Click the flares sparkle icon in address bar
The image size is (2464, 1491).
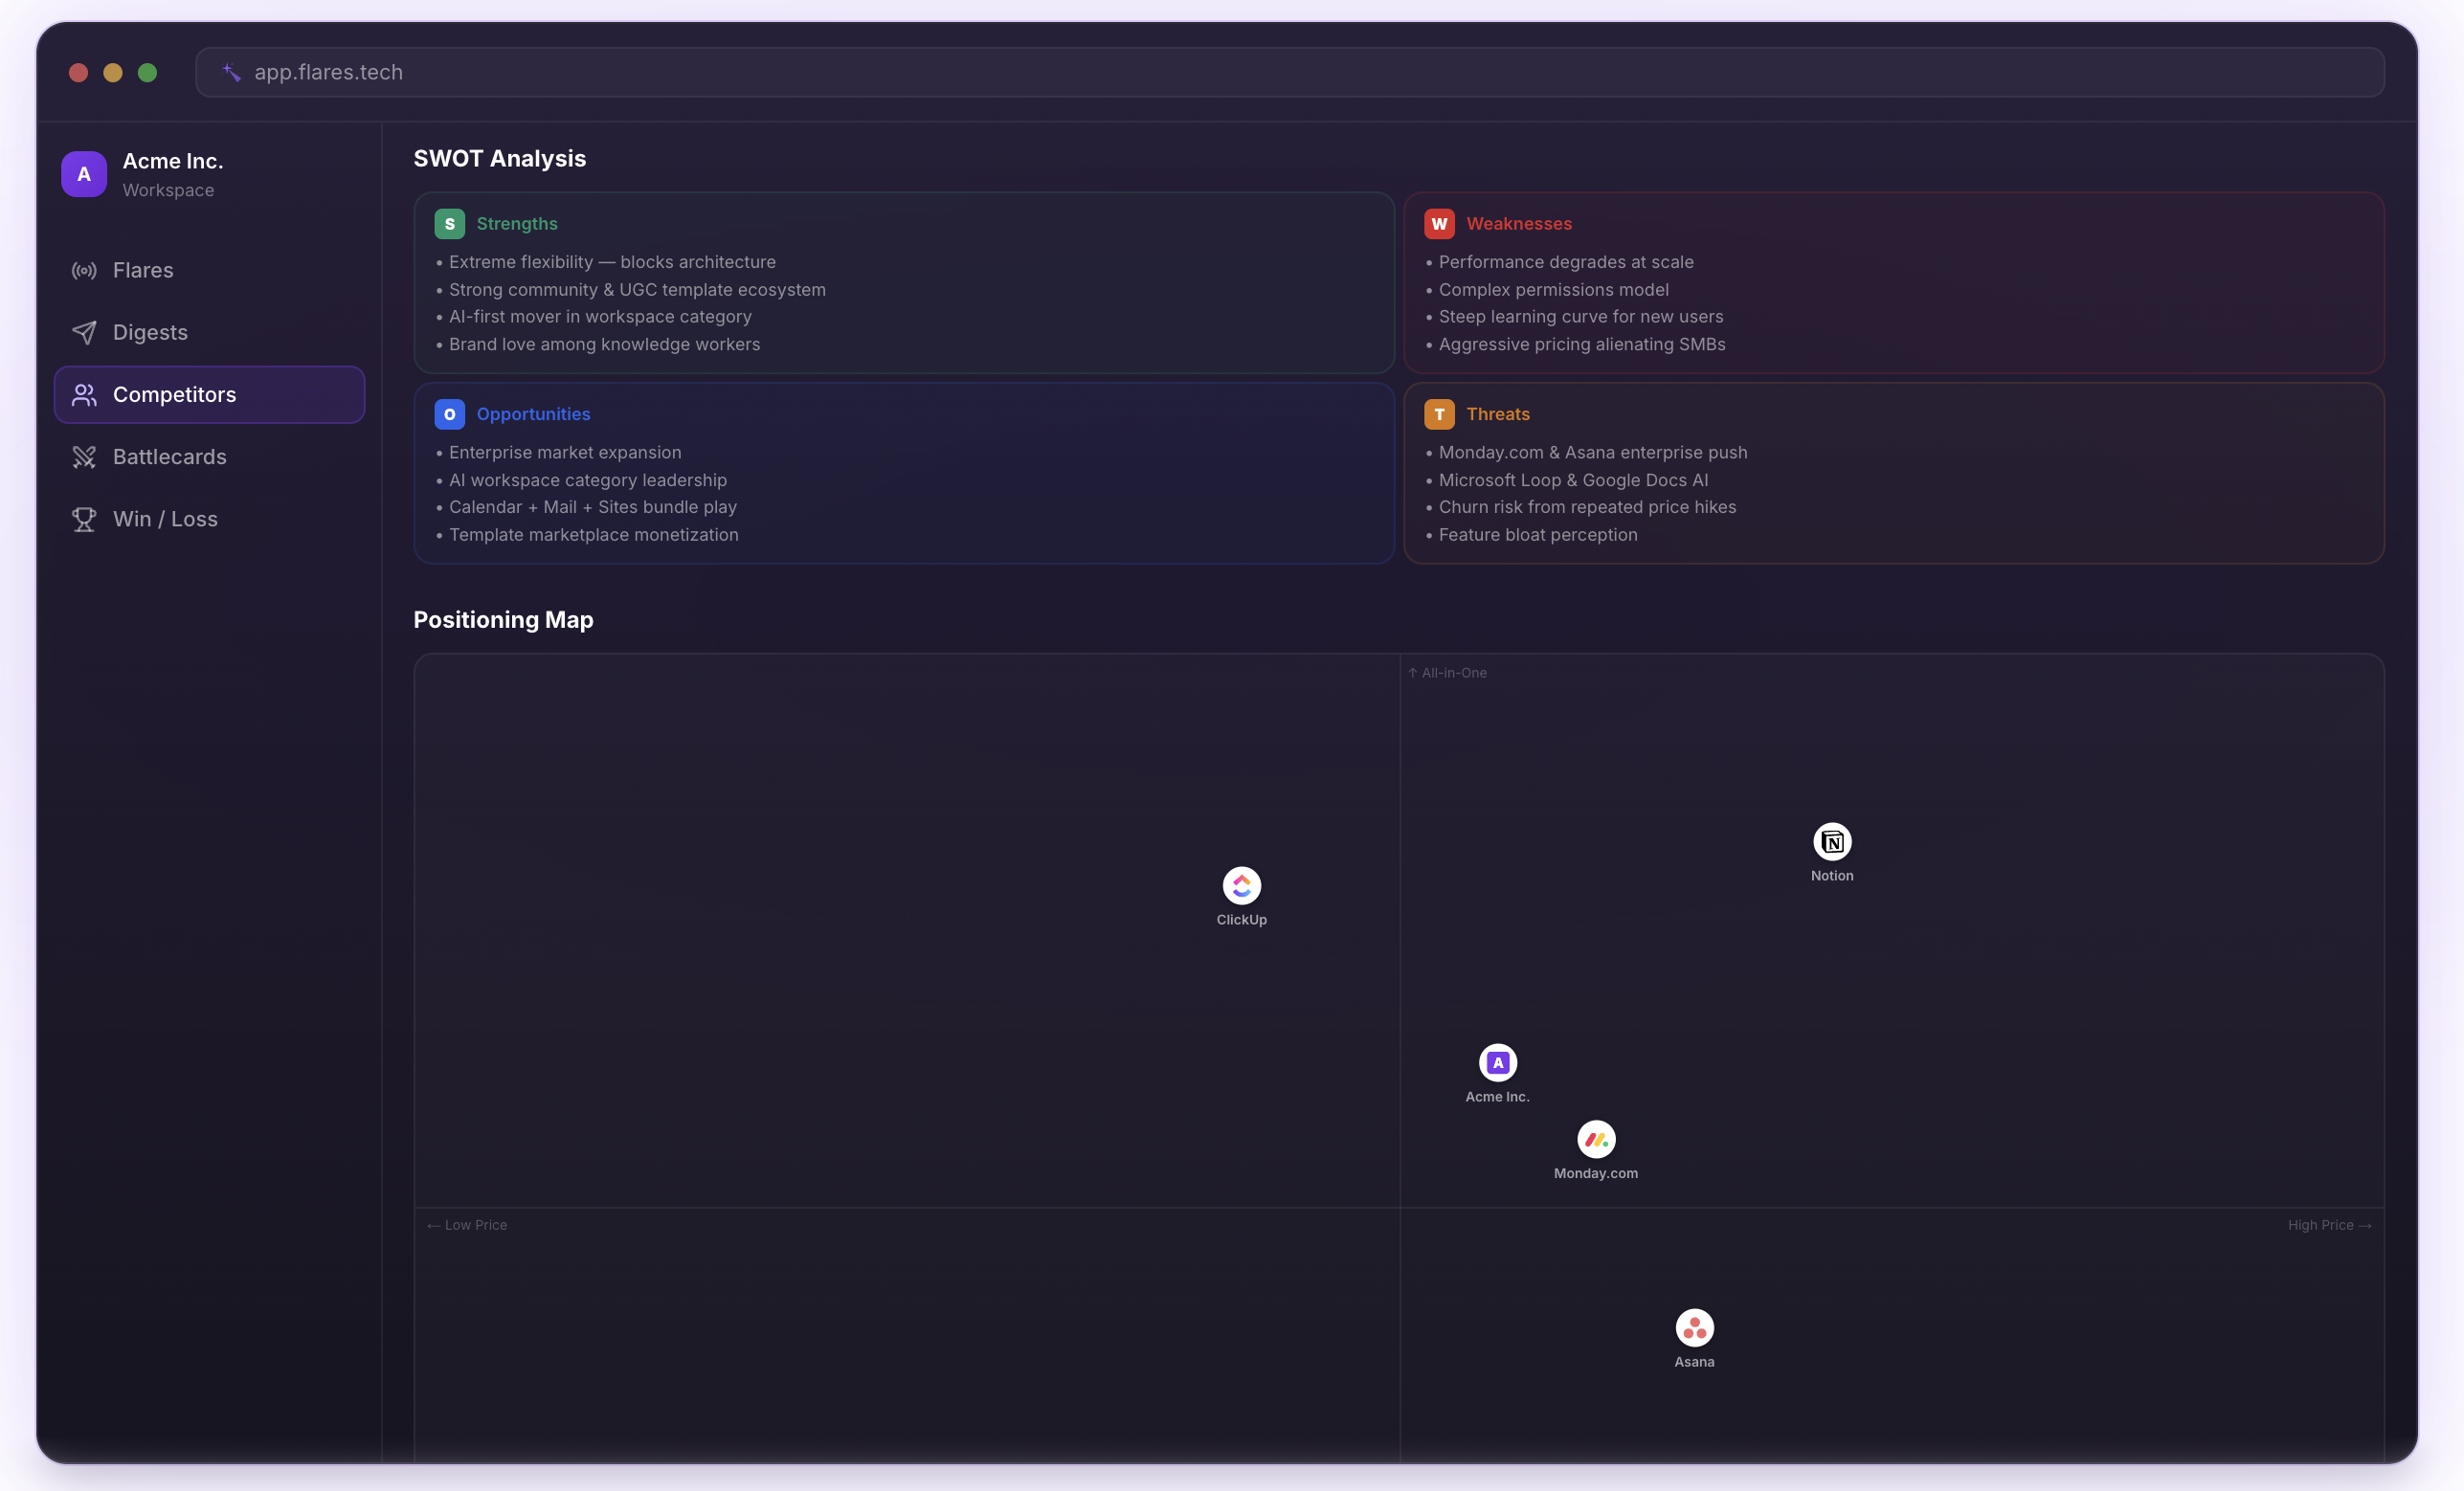pyautogui.click(x=231, y=72)
